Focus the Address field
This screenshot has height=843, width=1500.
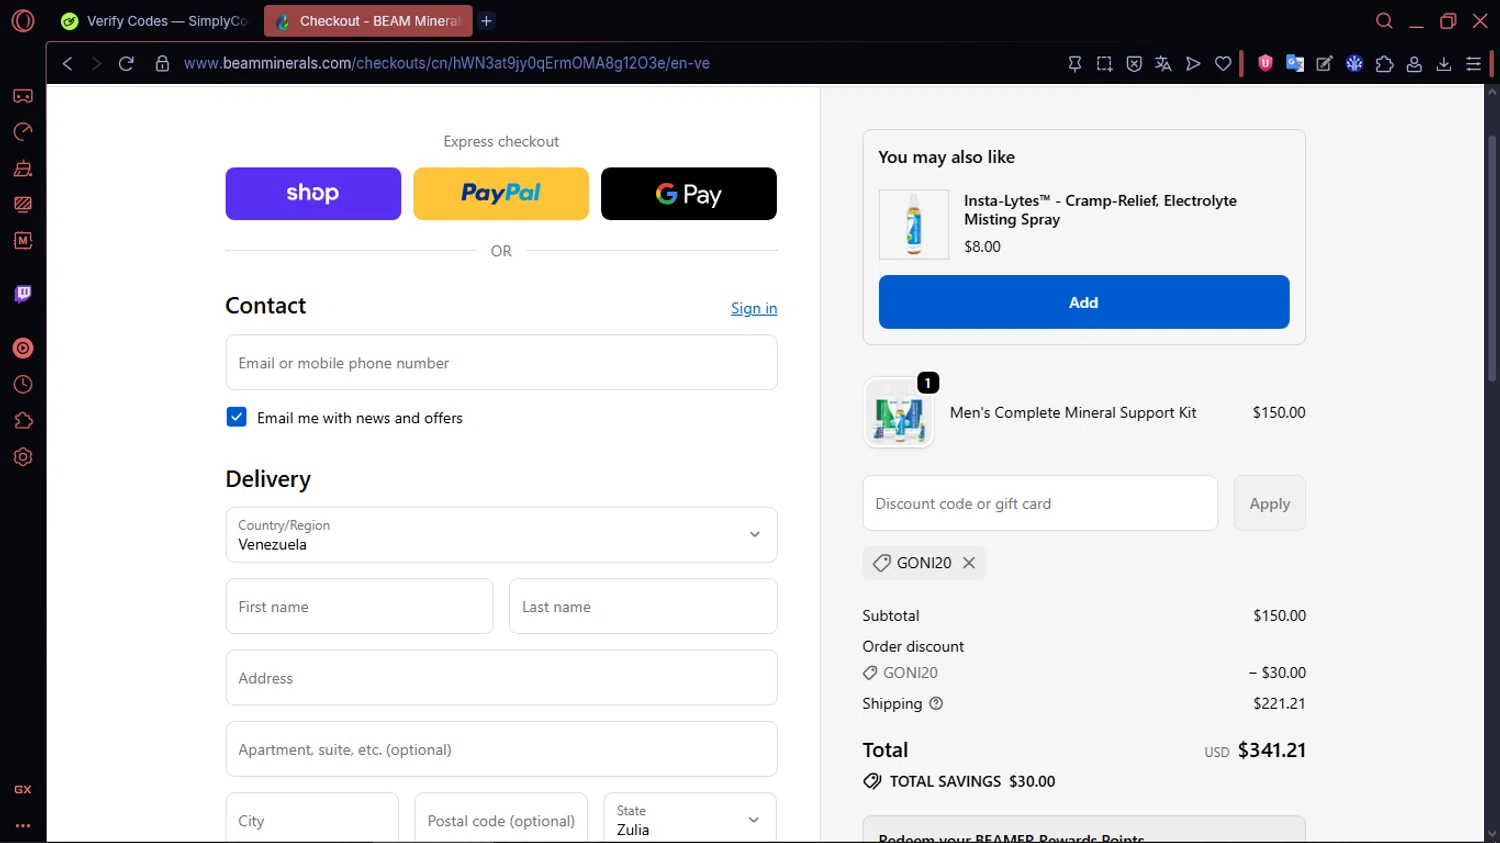pyautogui.click(x=501, y=678)
